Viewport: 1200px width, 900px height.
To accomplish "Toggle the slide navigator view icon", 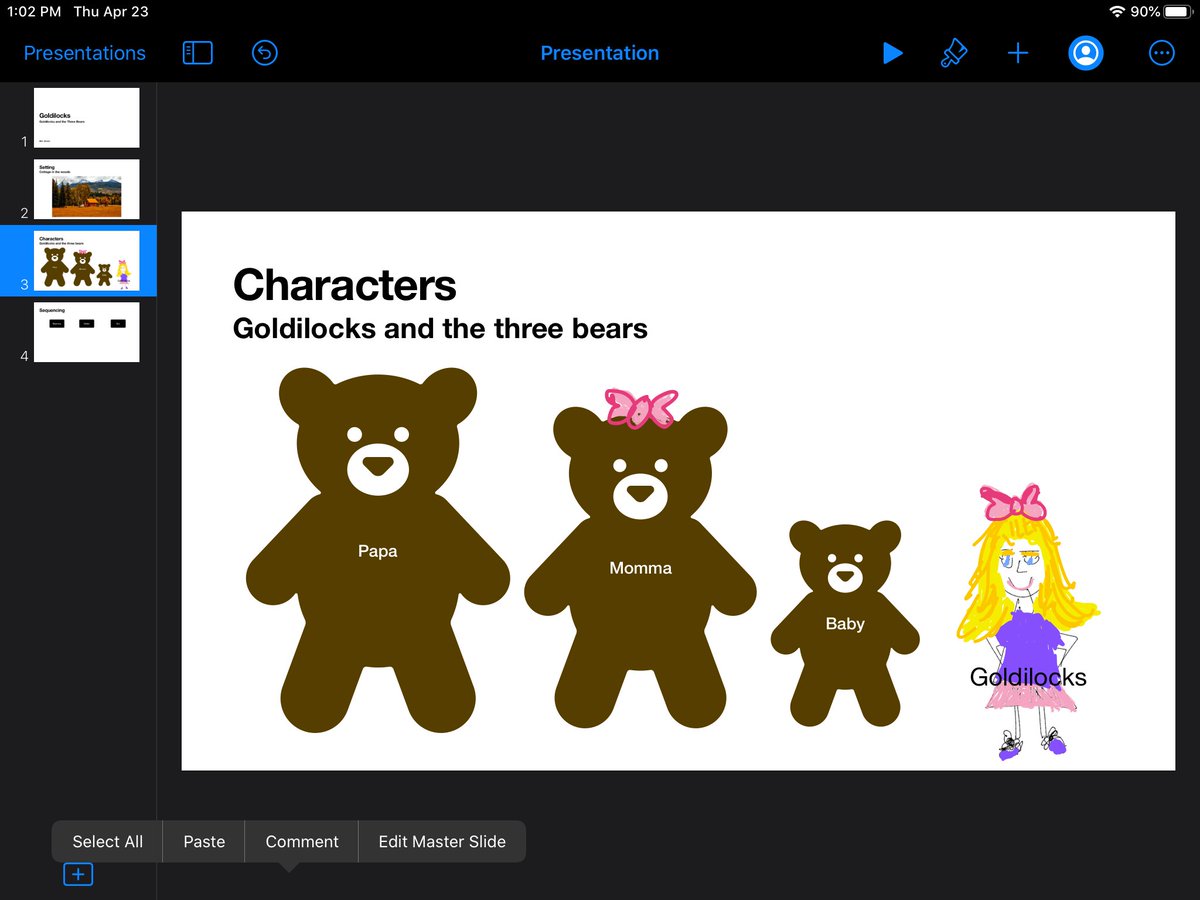I will [197, 53].
